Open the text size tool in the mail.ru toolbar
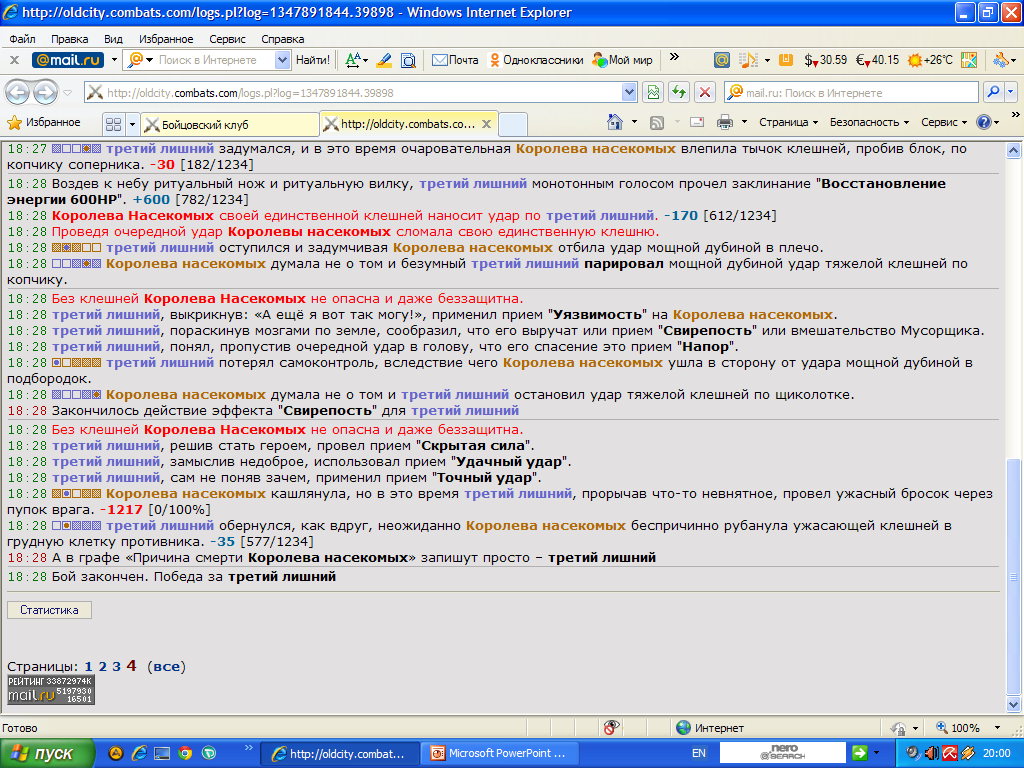Screen dimensions: 1024x768 click(x=356, y=60)
